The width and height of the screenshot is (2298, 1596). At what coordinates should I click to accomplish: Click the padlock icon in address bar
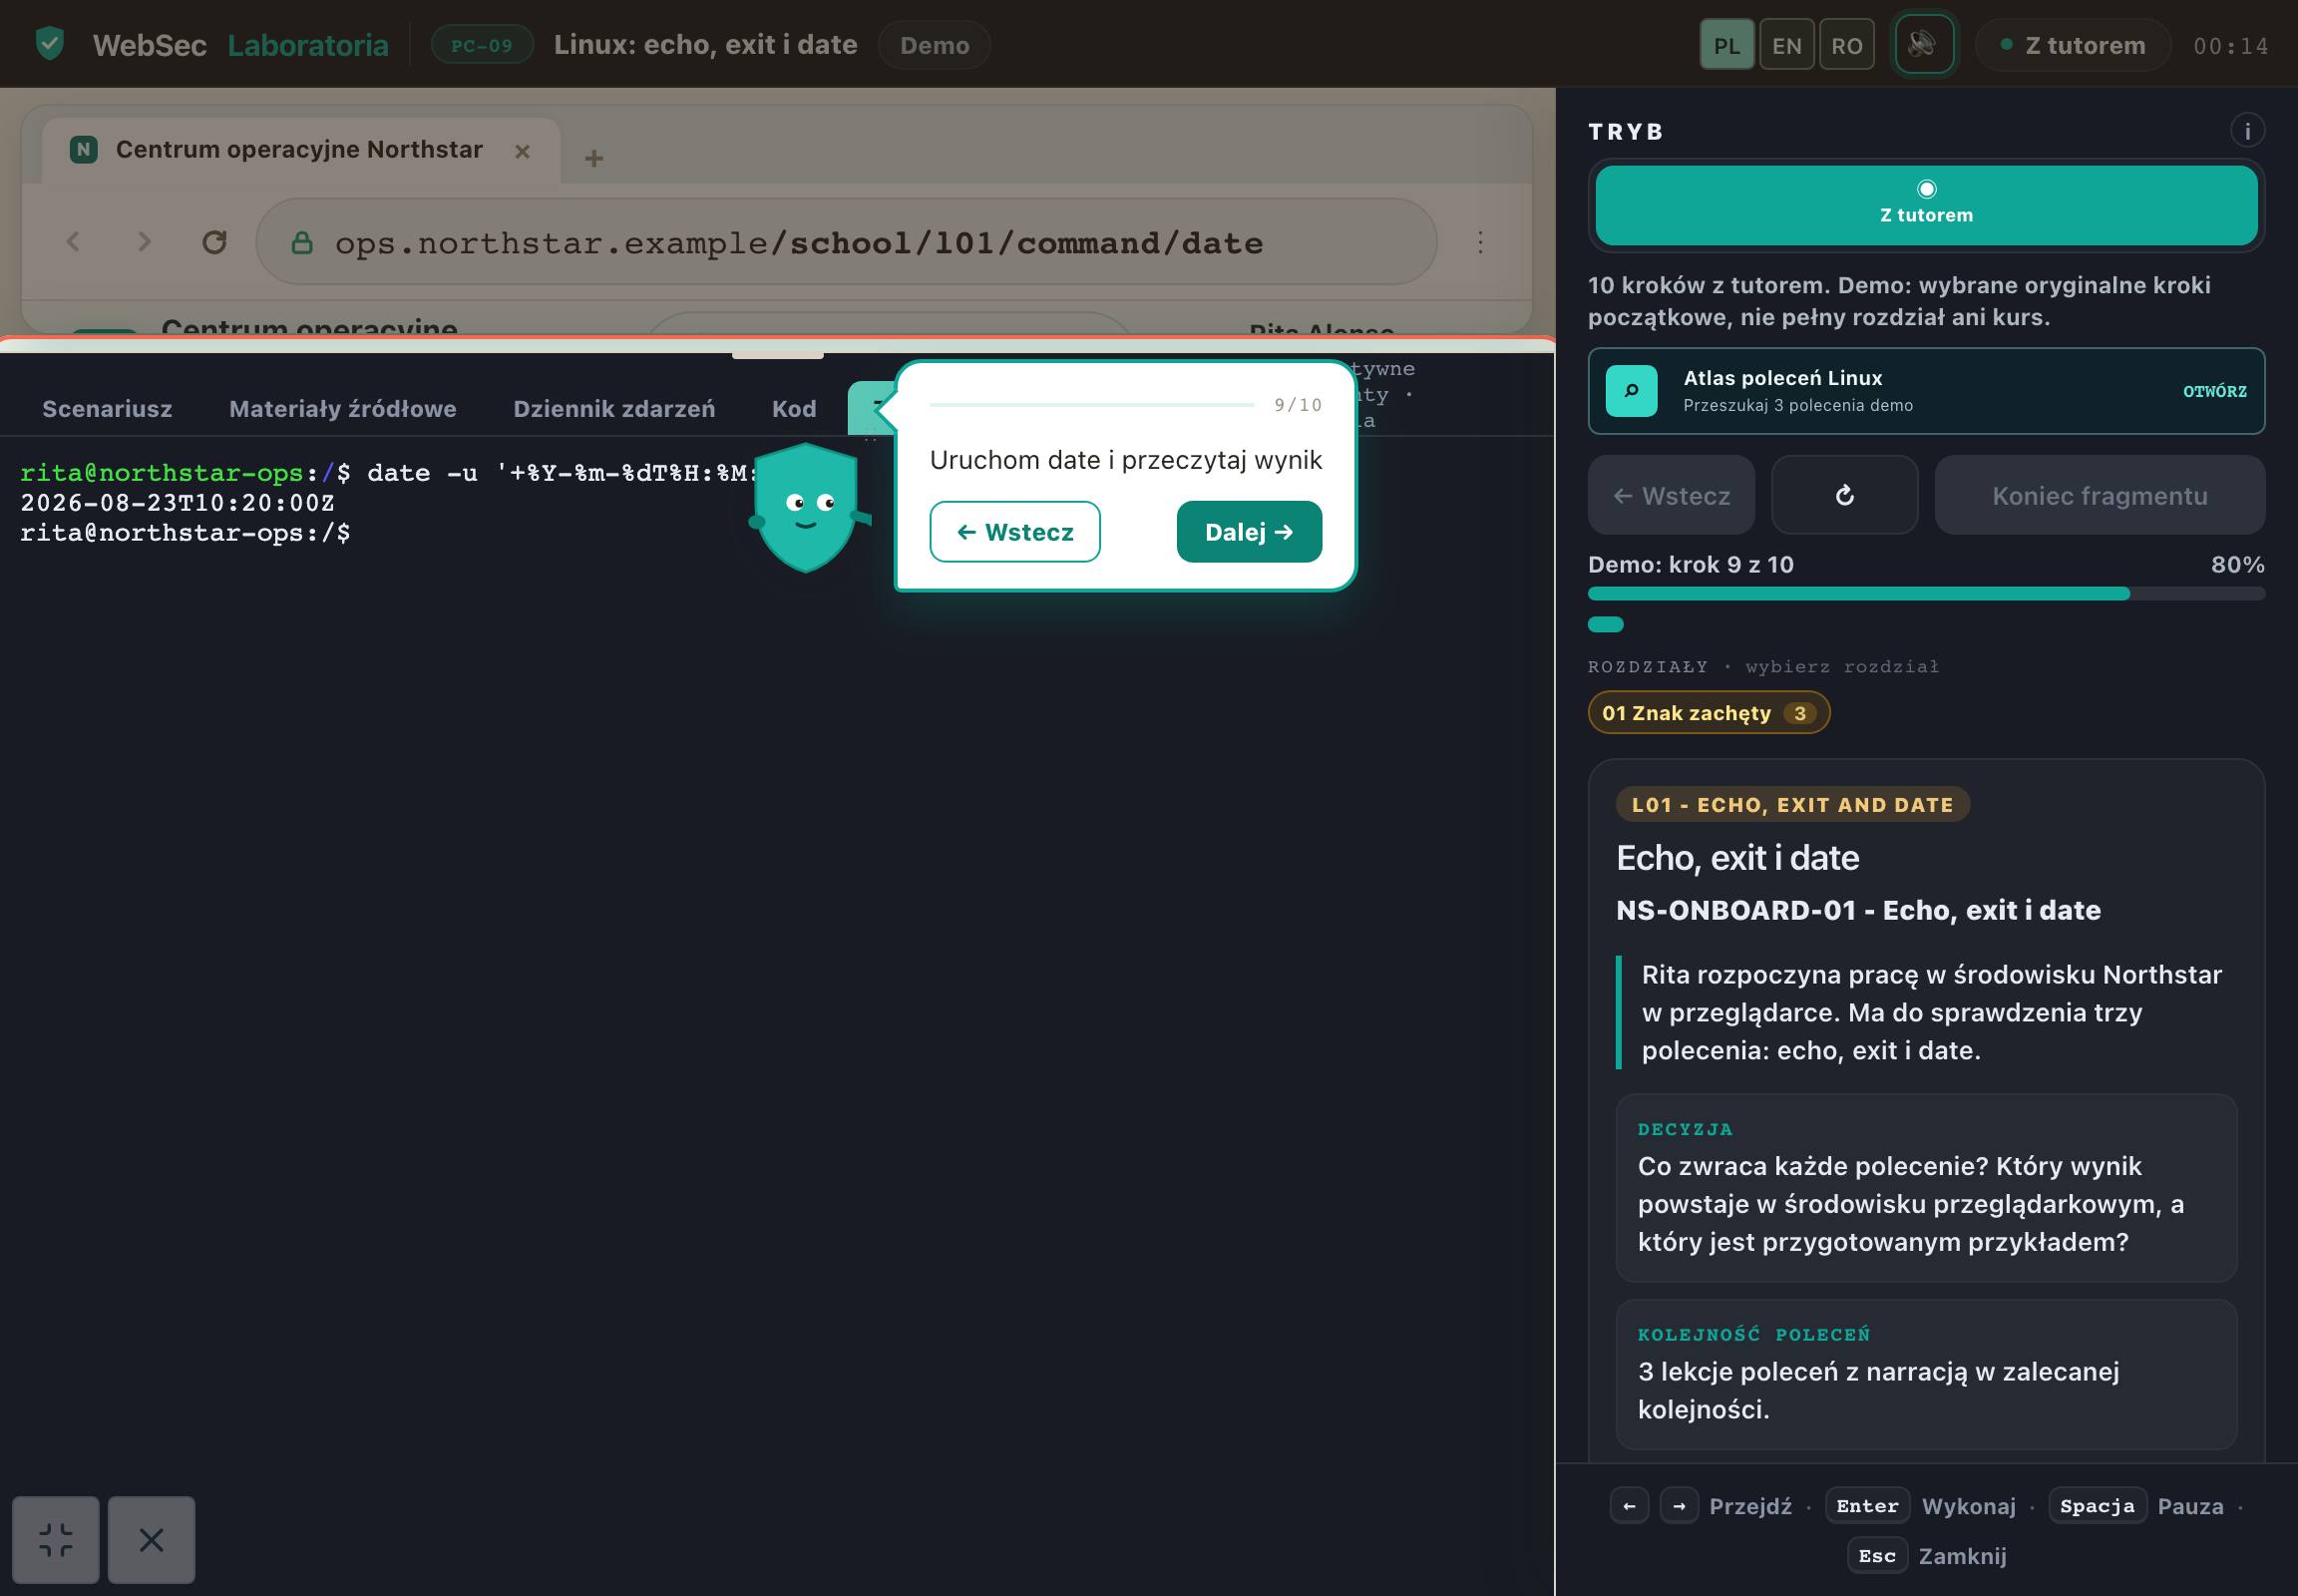coord(301,243)
